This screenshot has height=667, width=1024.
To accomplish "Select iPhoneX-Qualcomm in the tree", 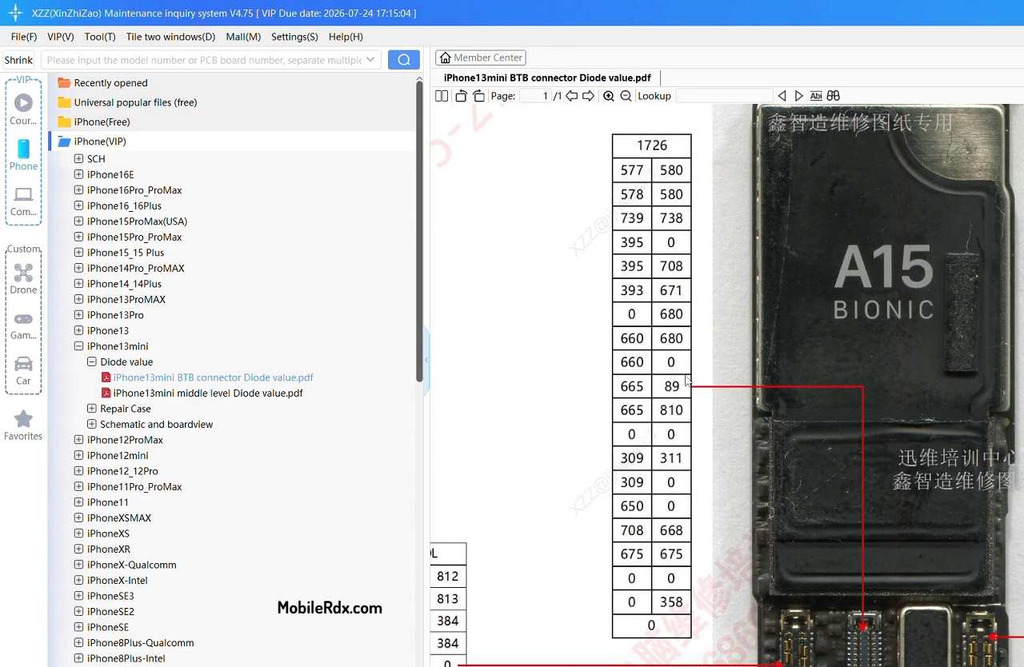I will [131, 565].
